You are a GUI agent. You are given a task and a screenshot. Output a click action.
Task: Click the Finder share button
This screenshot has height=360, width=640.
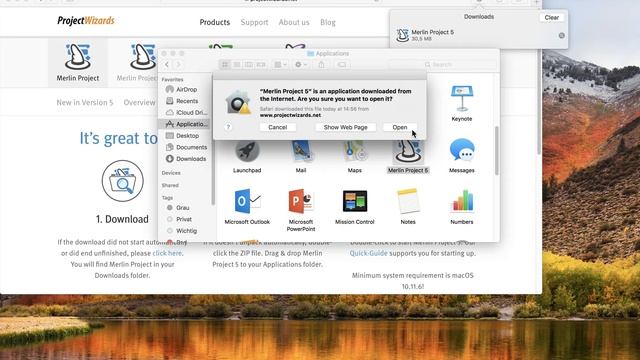pyautogui.click(x=322, y=64)
